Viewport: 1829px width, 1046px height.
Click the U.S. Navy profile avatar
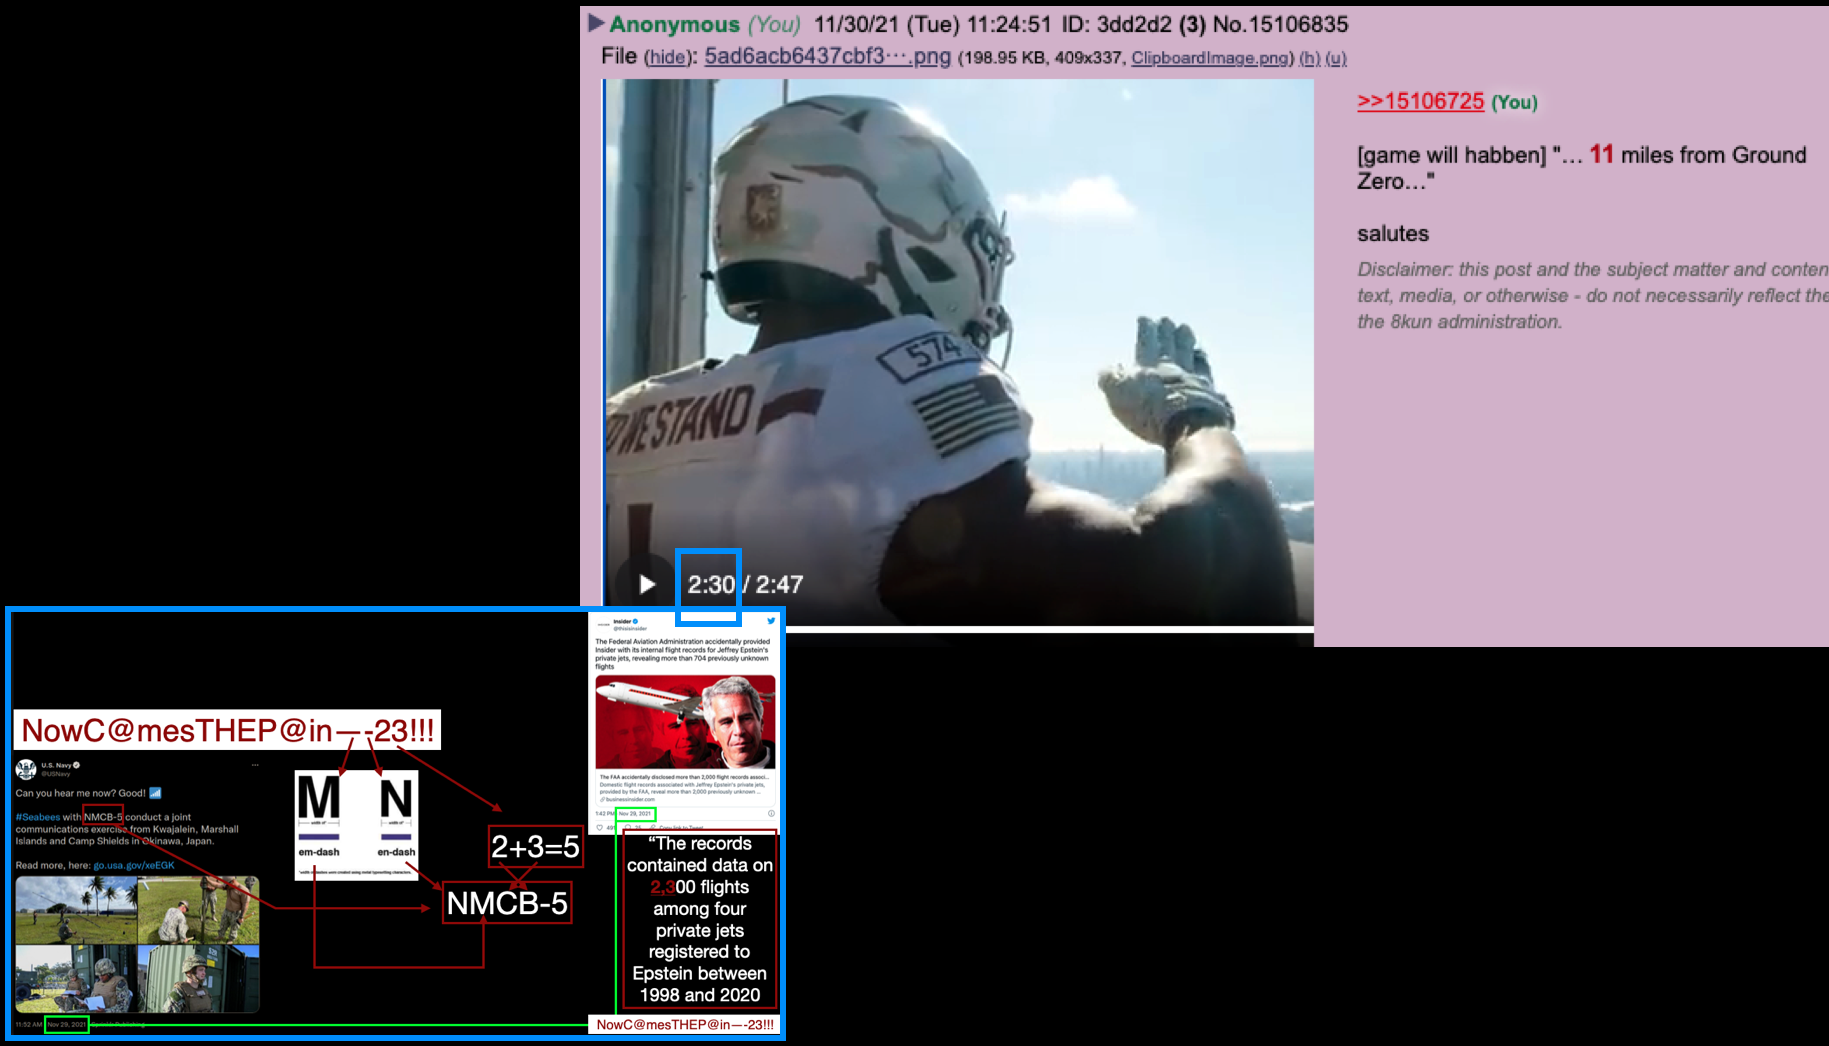pos(26,769)
